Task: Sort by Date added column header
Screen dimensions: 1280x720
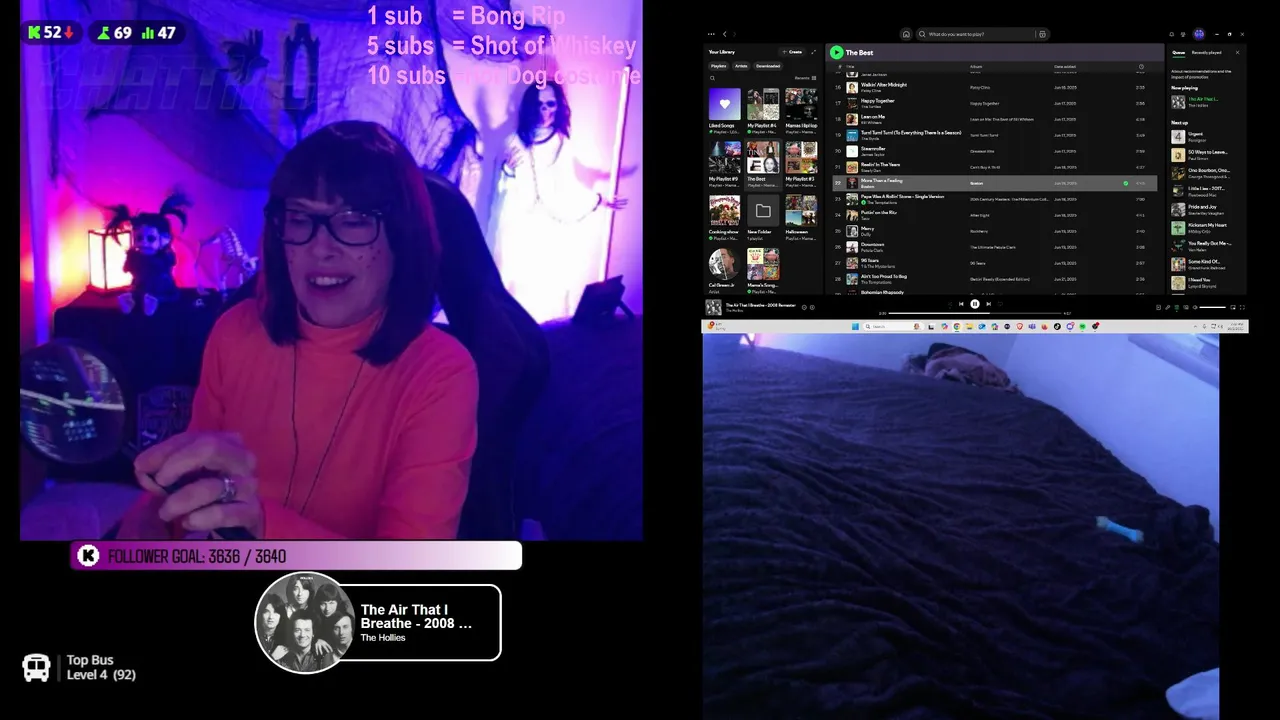Action: click(x=1065, y=67)
